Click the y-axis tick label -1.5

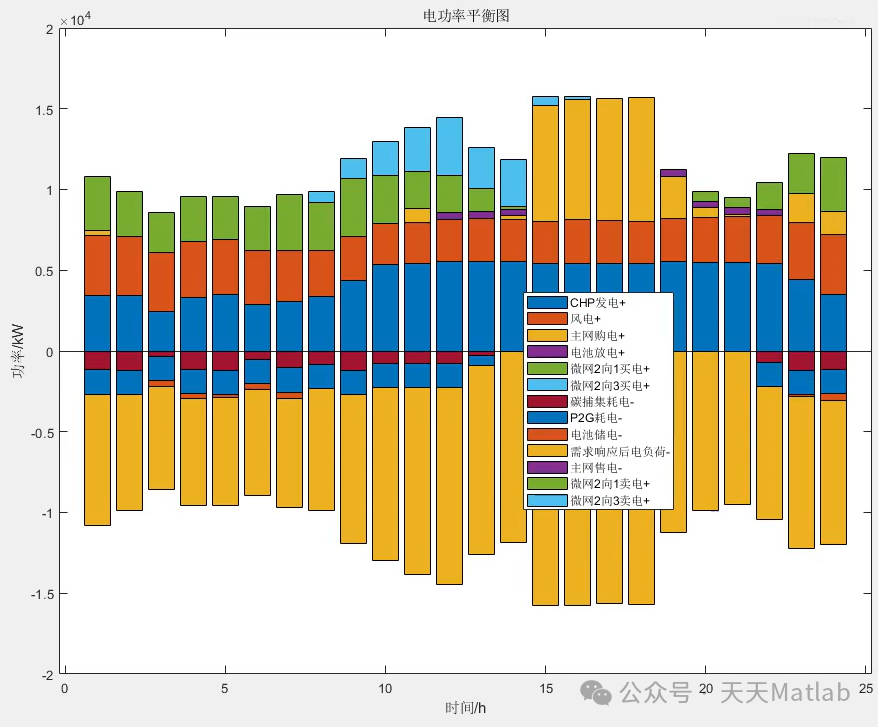click(x=42, y=595)
